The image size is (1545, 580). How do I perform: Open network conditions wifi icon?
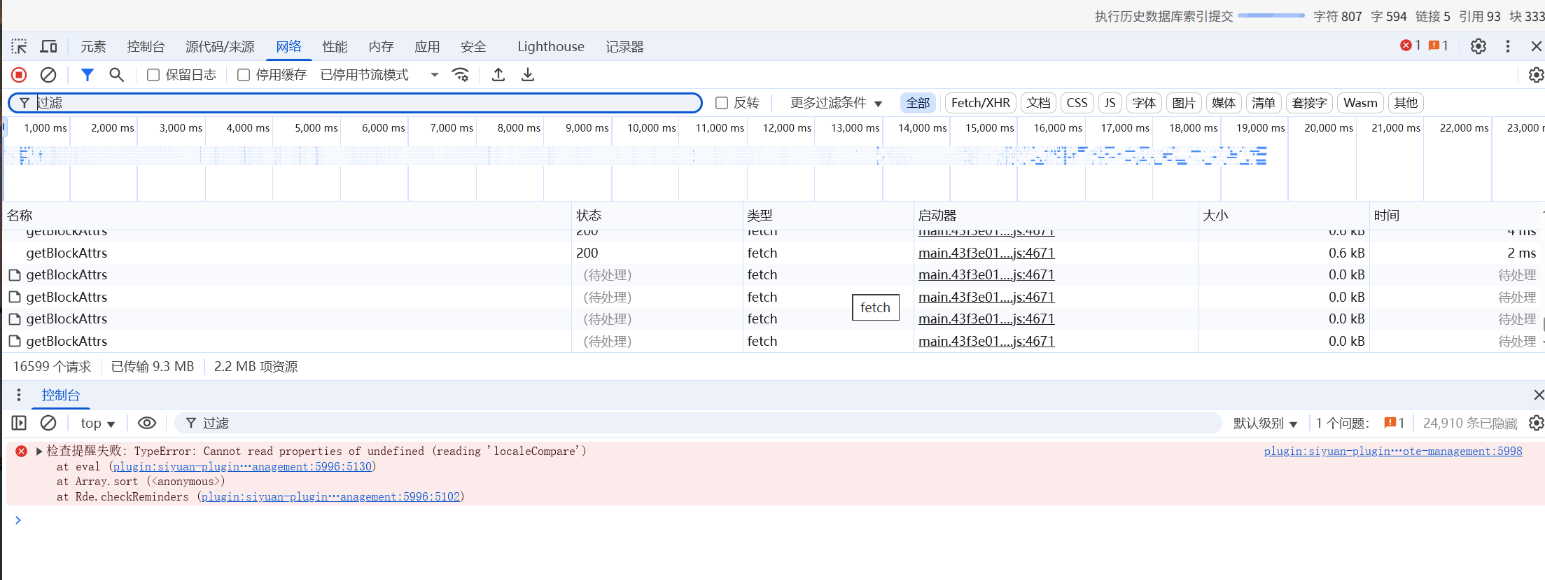(x=460, y=74)
